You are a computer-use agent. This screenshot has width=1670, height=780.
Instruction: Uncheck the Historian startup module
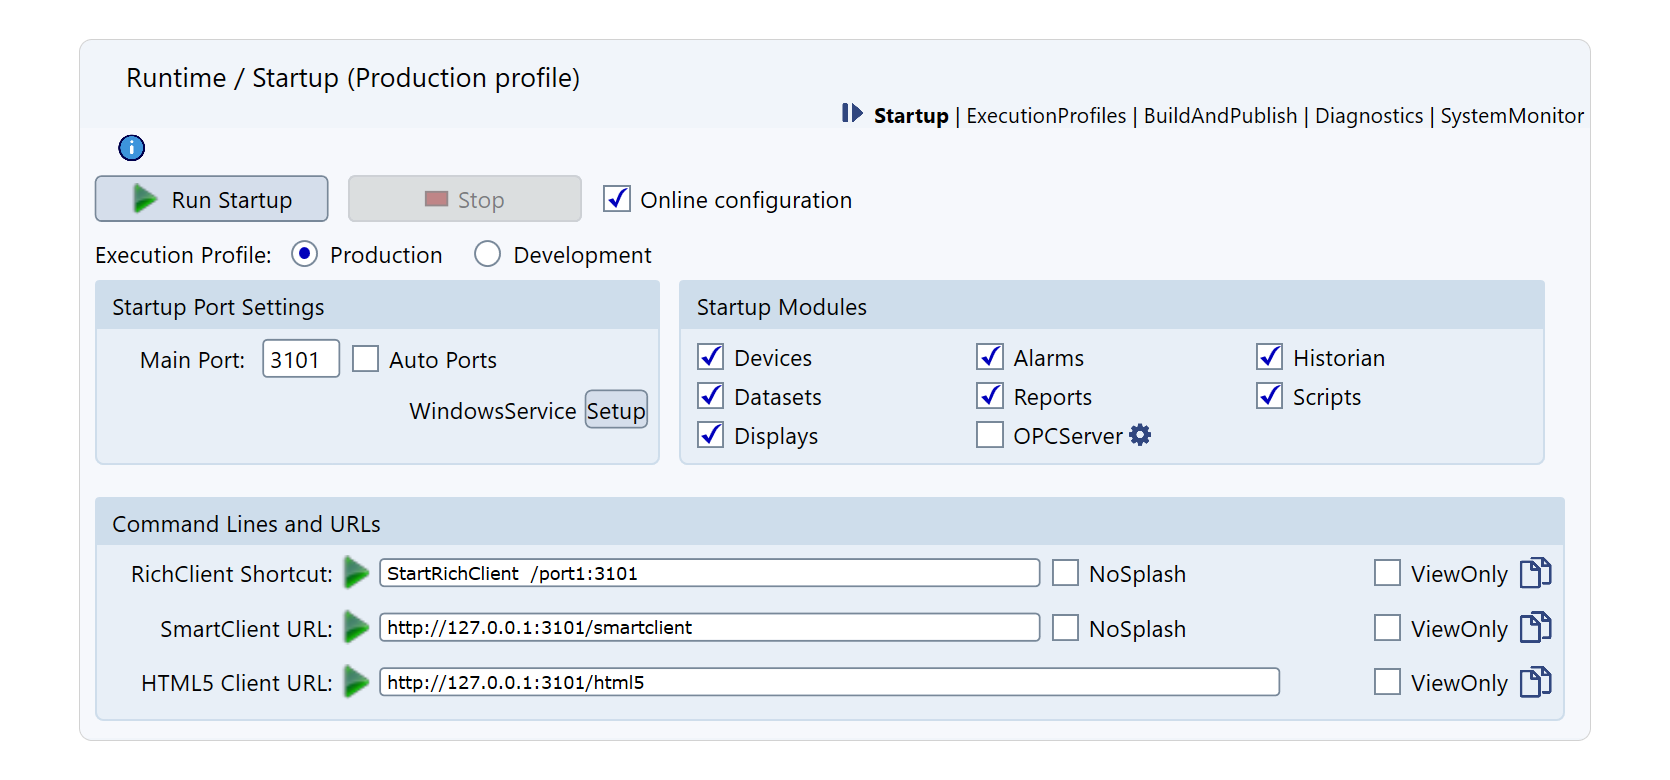(1270, 357)
